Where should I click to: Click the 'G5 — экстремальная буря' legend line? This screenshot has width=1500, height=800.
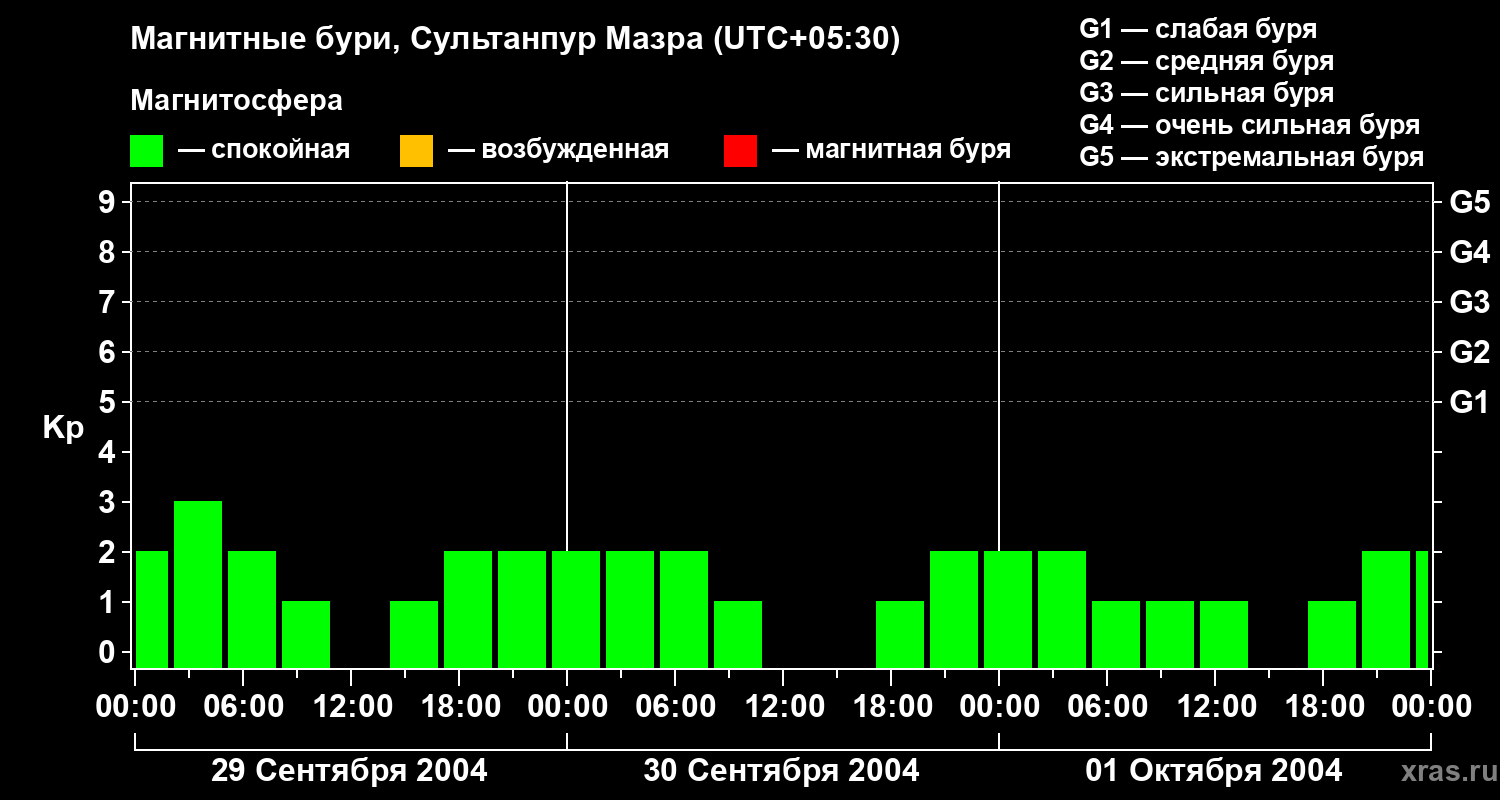[x=1252, y=158]
